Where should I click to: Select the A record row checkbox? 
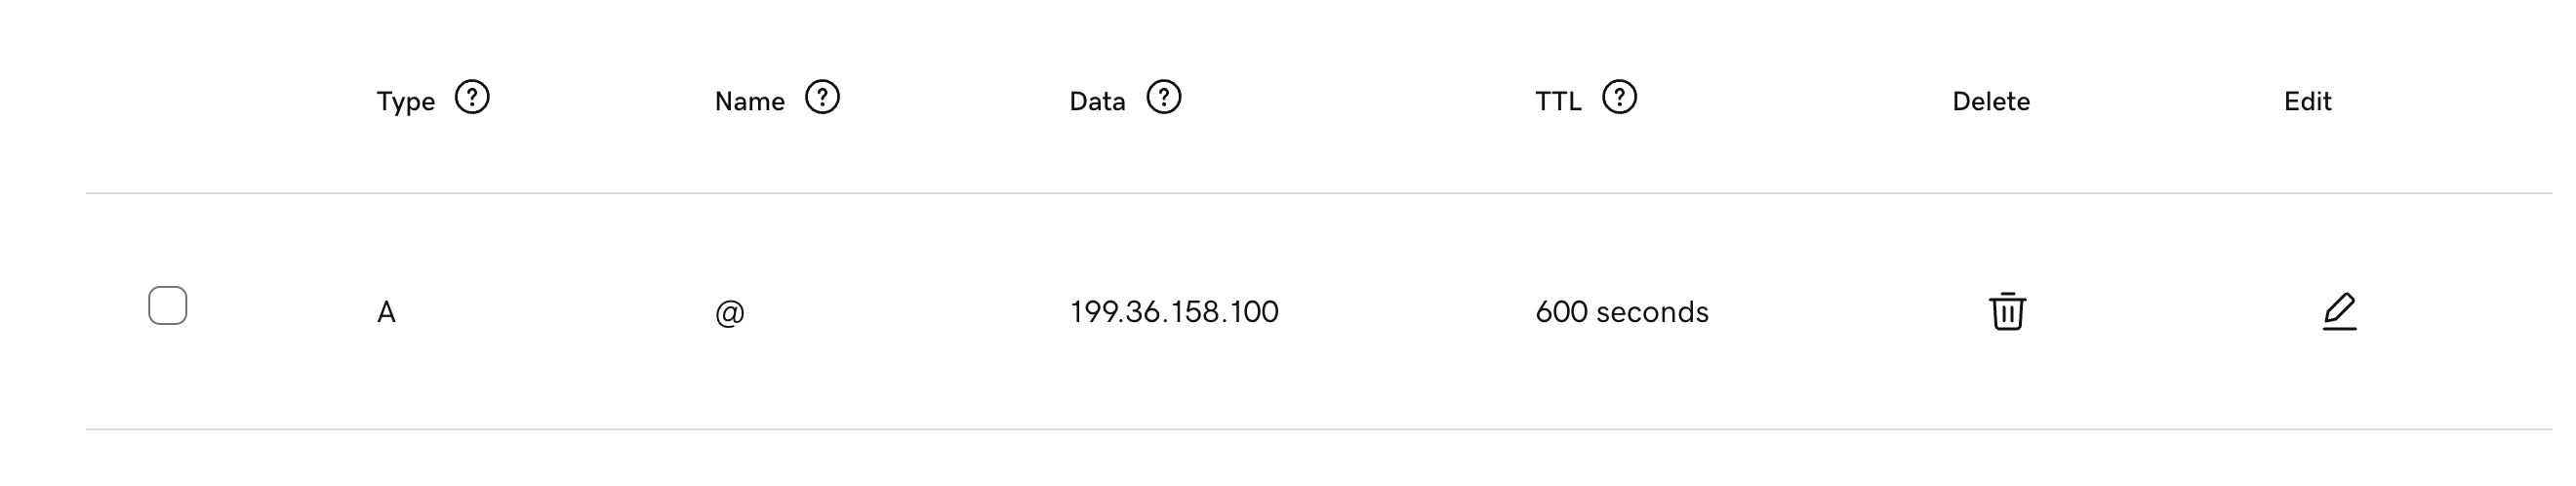(x=168, y=306)
